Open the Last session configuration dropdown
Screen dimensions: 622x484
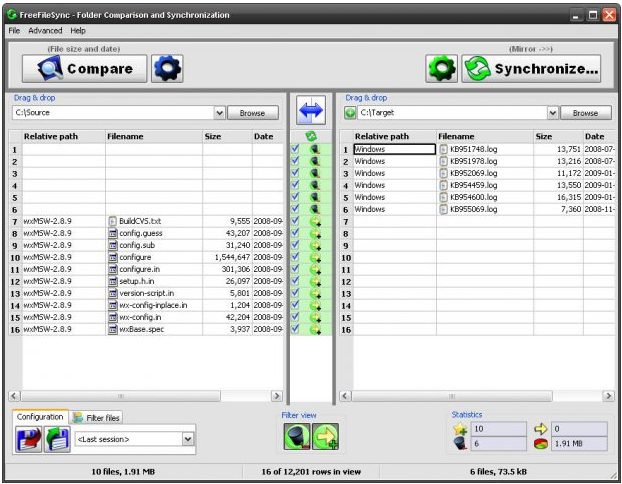pos(188,439)
